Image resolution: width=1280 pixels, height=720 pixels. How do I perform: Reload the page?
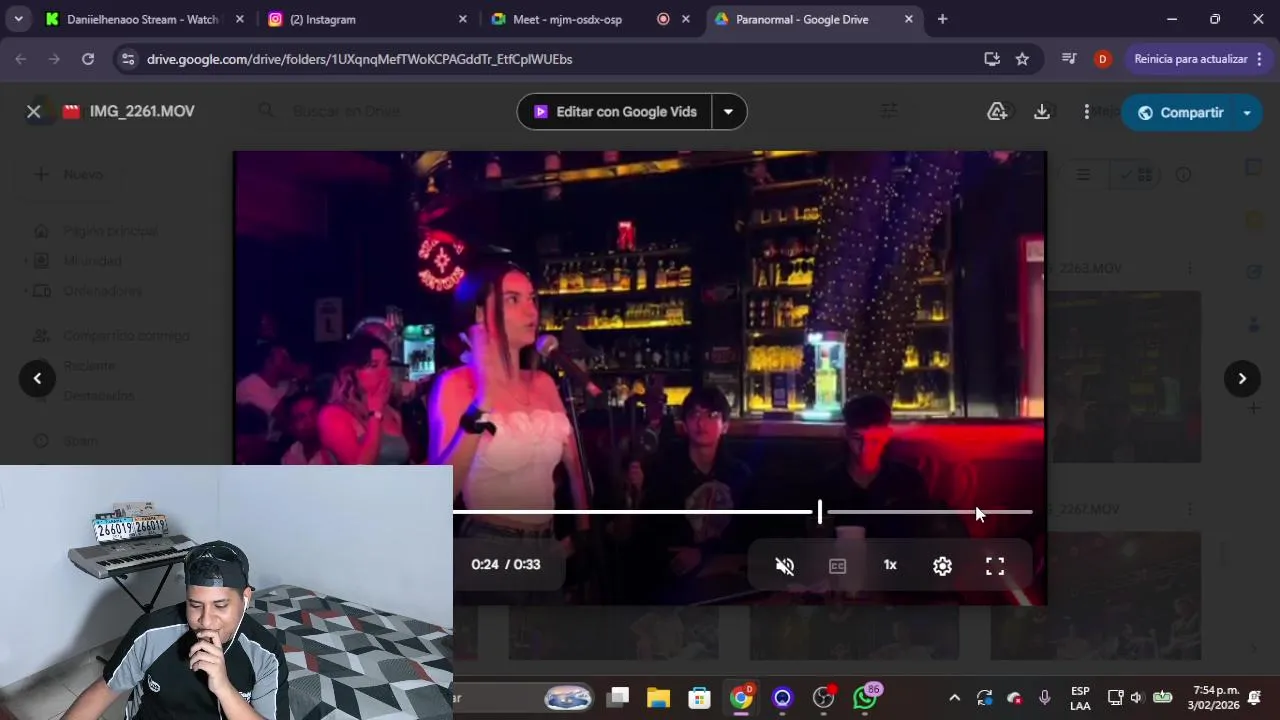point(88,59)
